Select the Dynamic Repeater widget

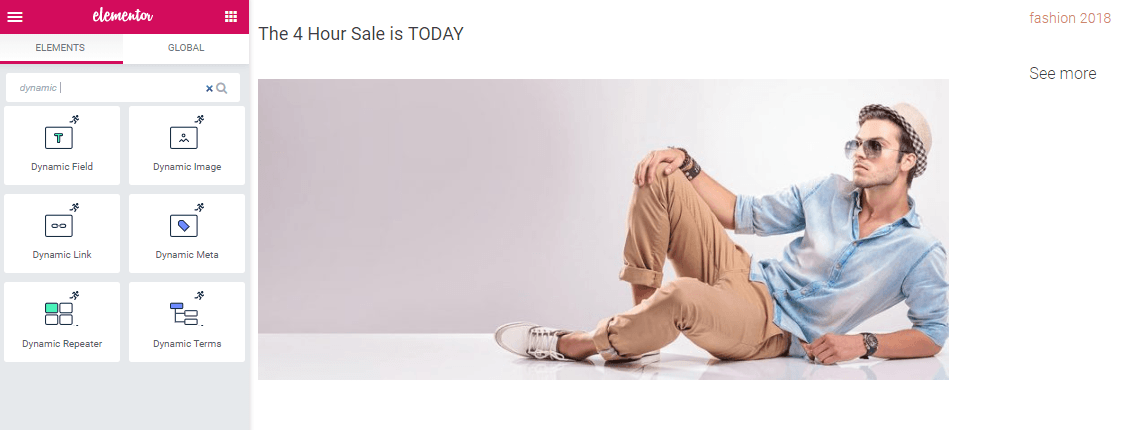[62, 322]
